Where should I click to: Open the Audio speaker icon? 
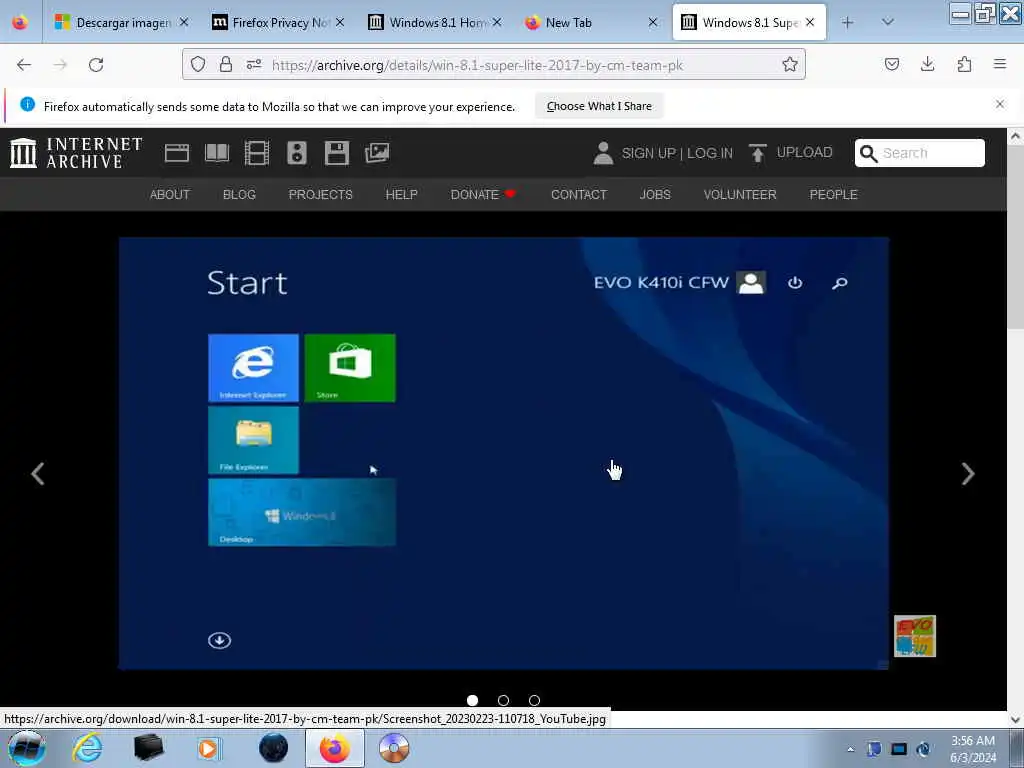click(x=296, y=153)
